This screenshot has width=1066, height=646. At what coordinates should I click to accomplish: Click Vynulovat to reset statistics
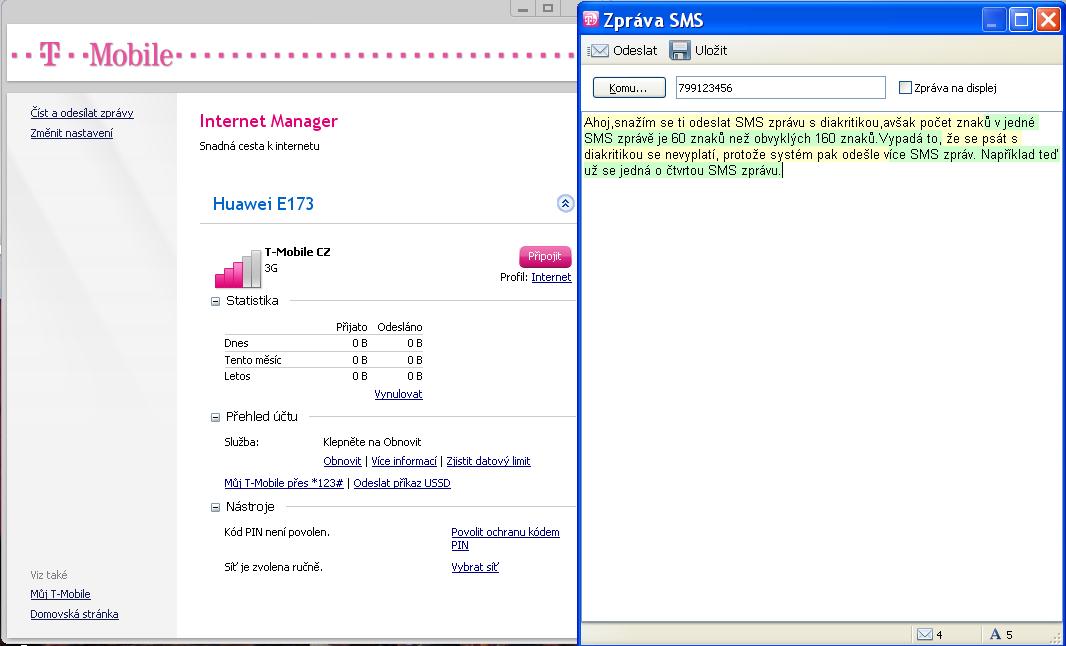[398, 394]
